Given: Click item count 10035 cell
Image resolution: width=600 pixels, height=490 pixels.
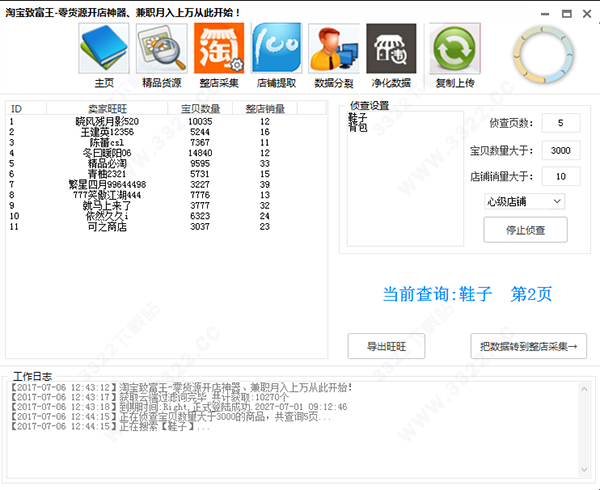Looking at the screenshot, I should click(200, 121).
